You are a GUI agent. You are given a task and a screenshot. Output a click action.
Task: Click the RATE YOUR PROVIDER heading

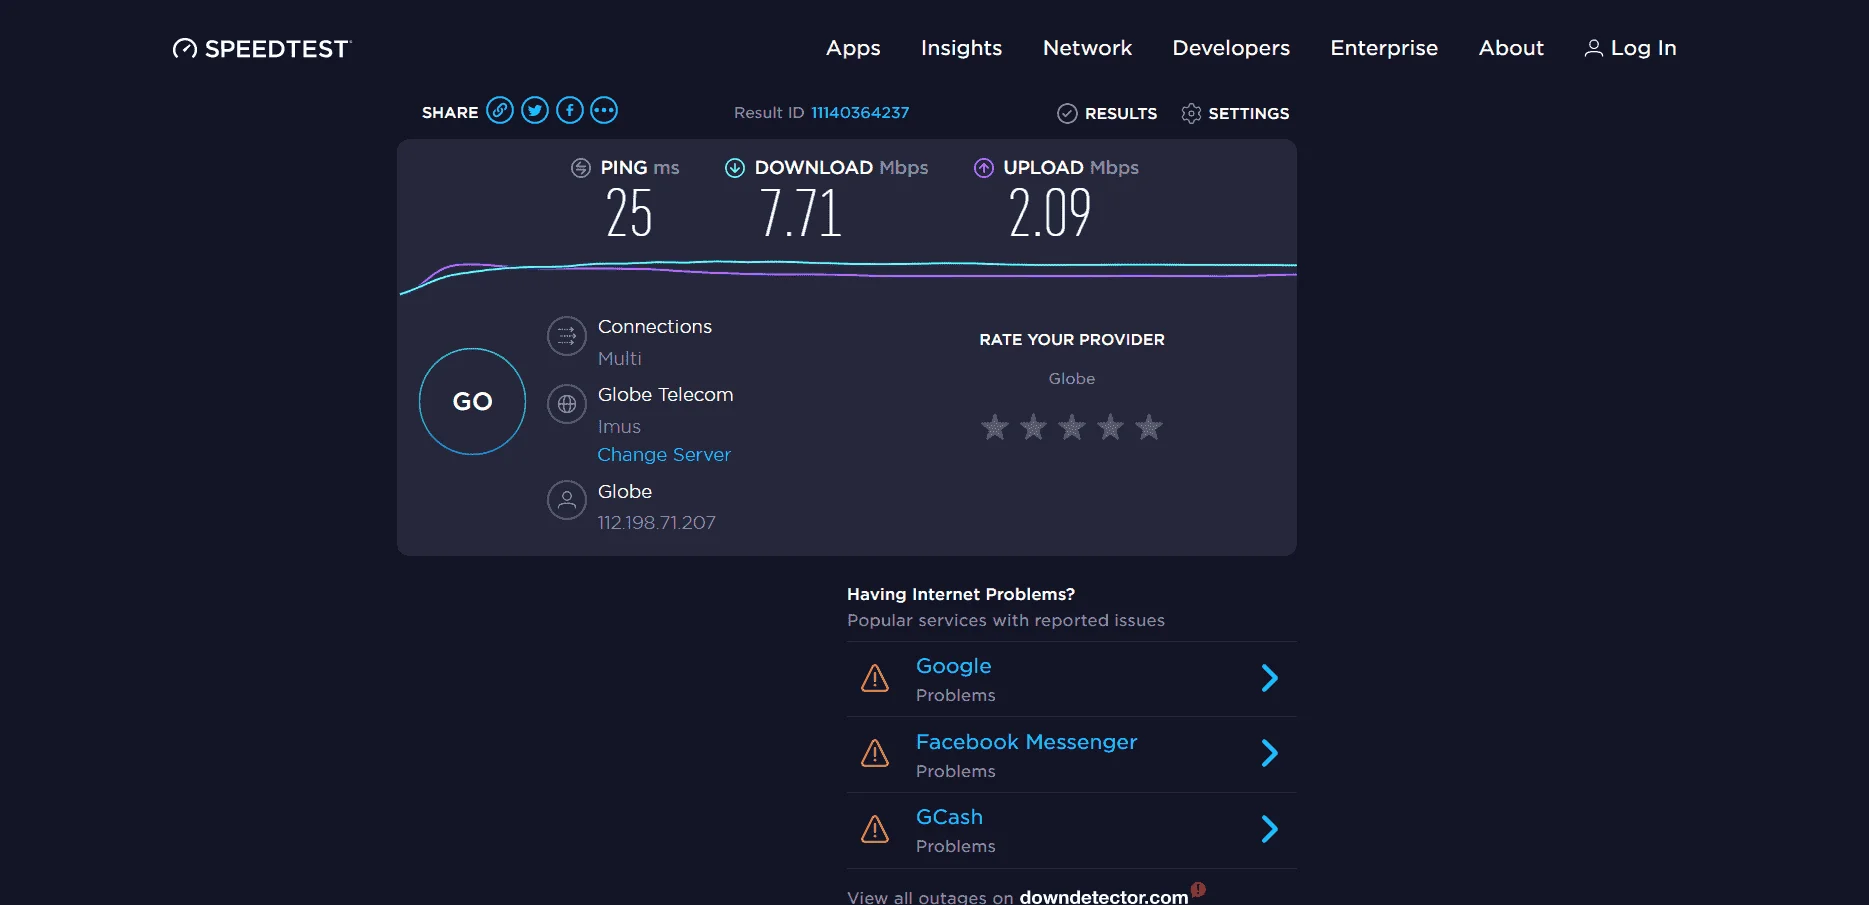1072,340
